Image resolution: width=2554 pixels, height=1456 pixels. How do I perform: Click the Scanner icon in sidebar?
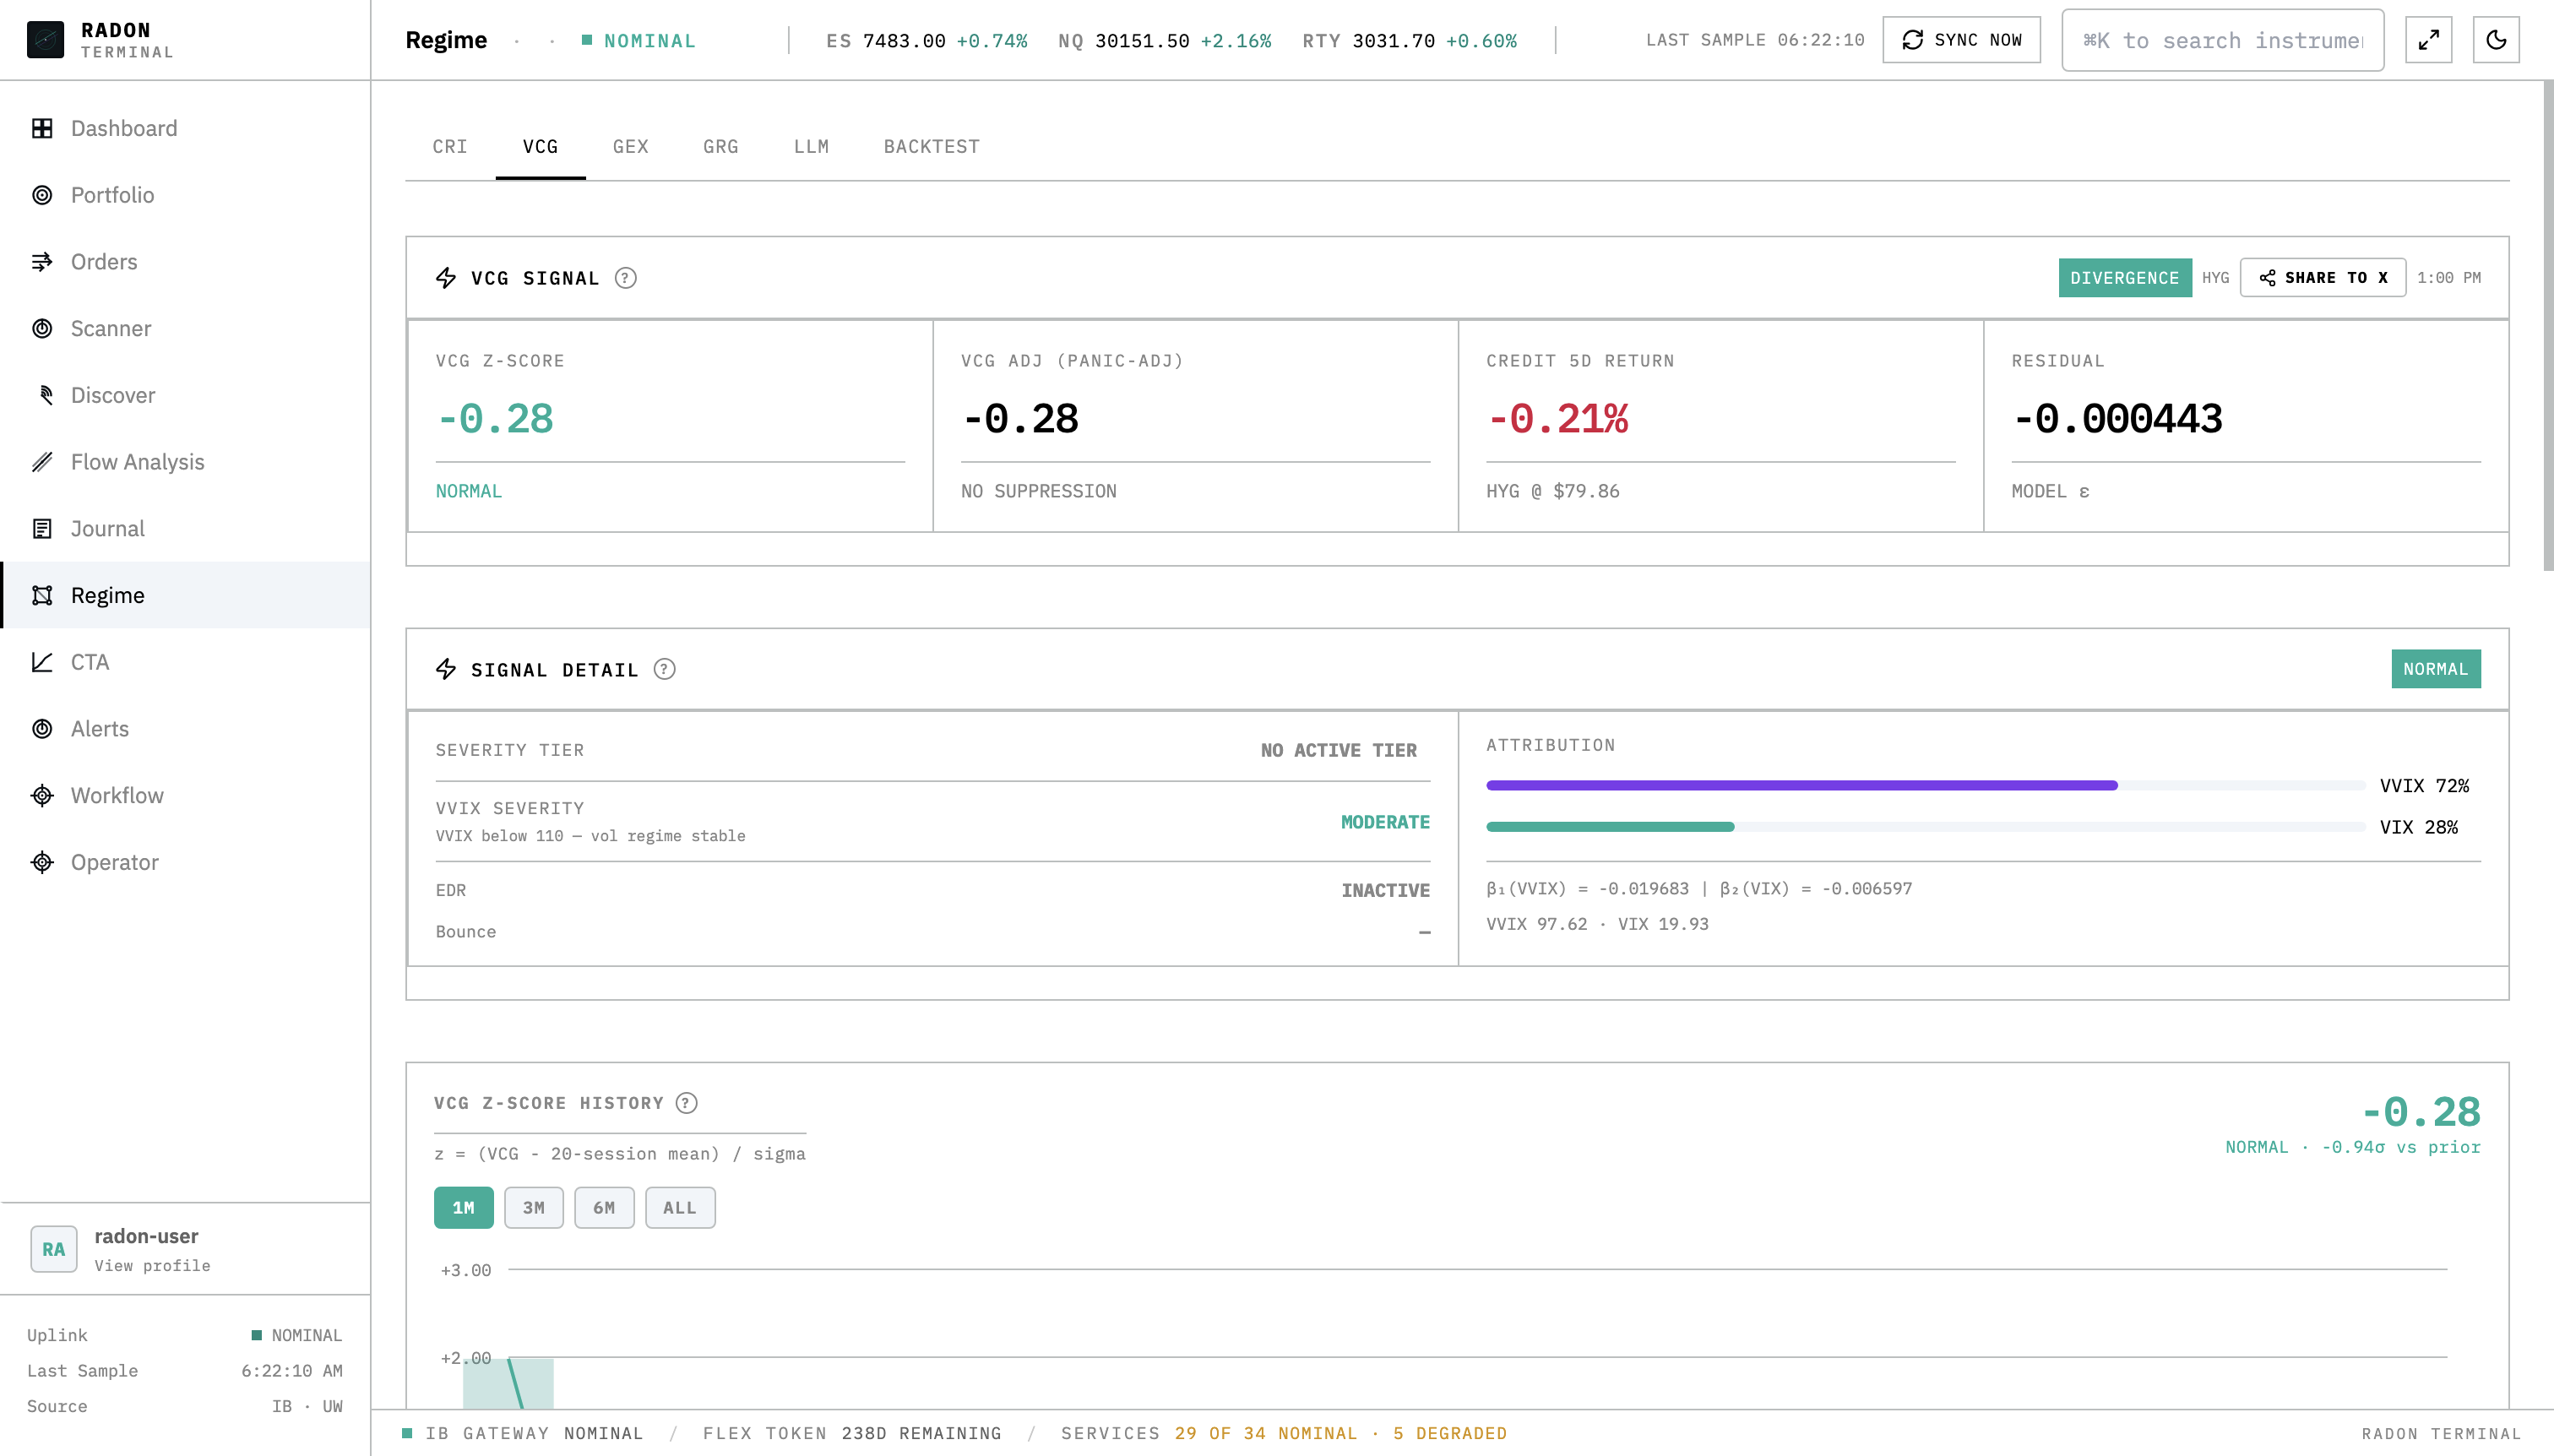click(42, 328)
